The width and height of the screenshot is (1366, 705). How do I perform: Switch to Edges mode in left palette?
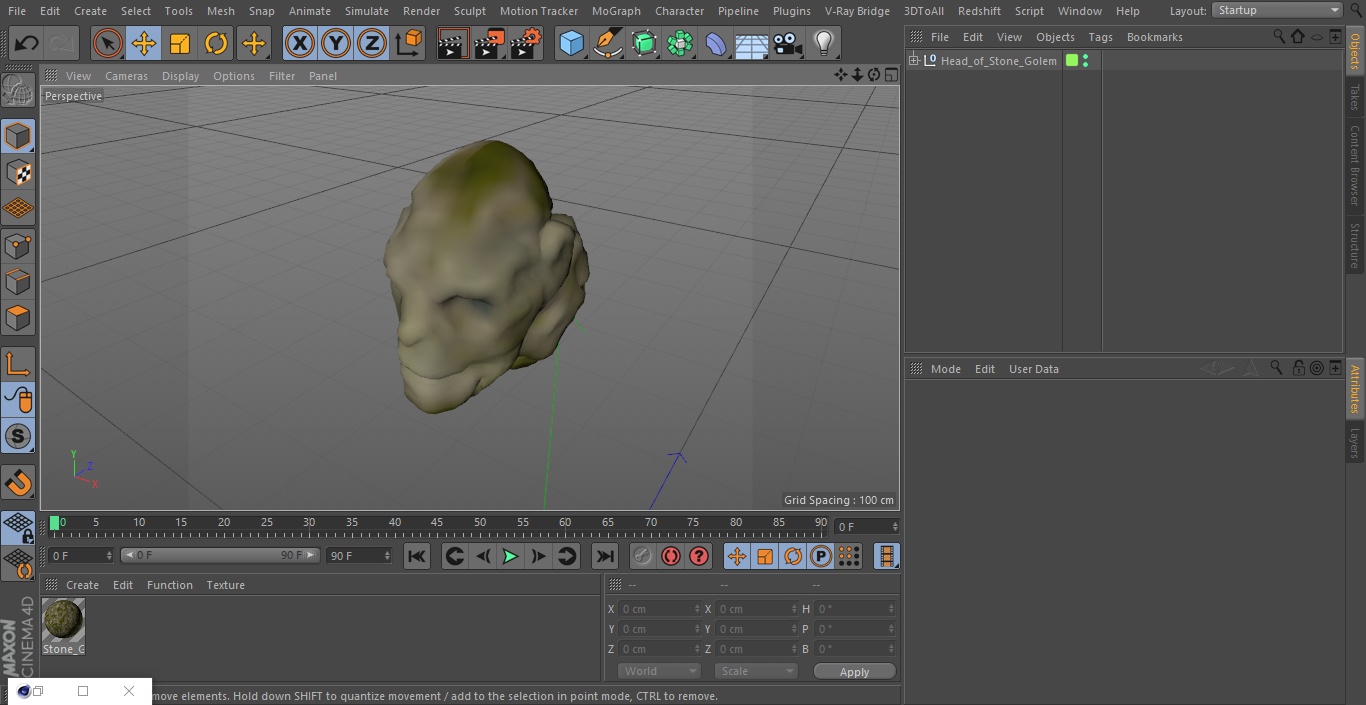[x=18, y=281]
